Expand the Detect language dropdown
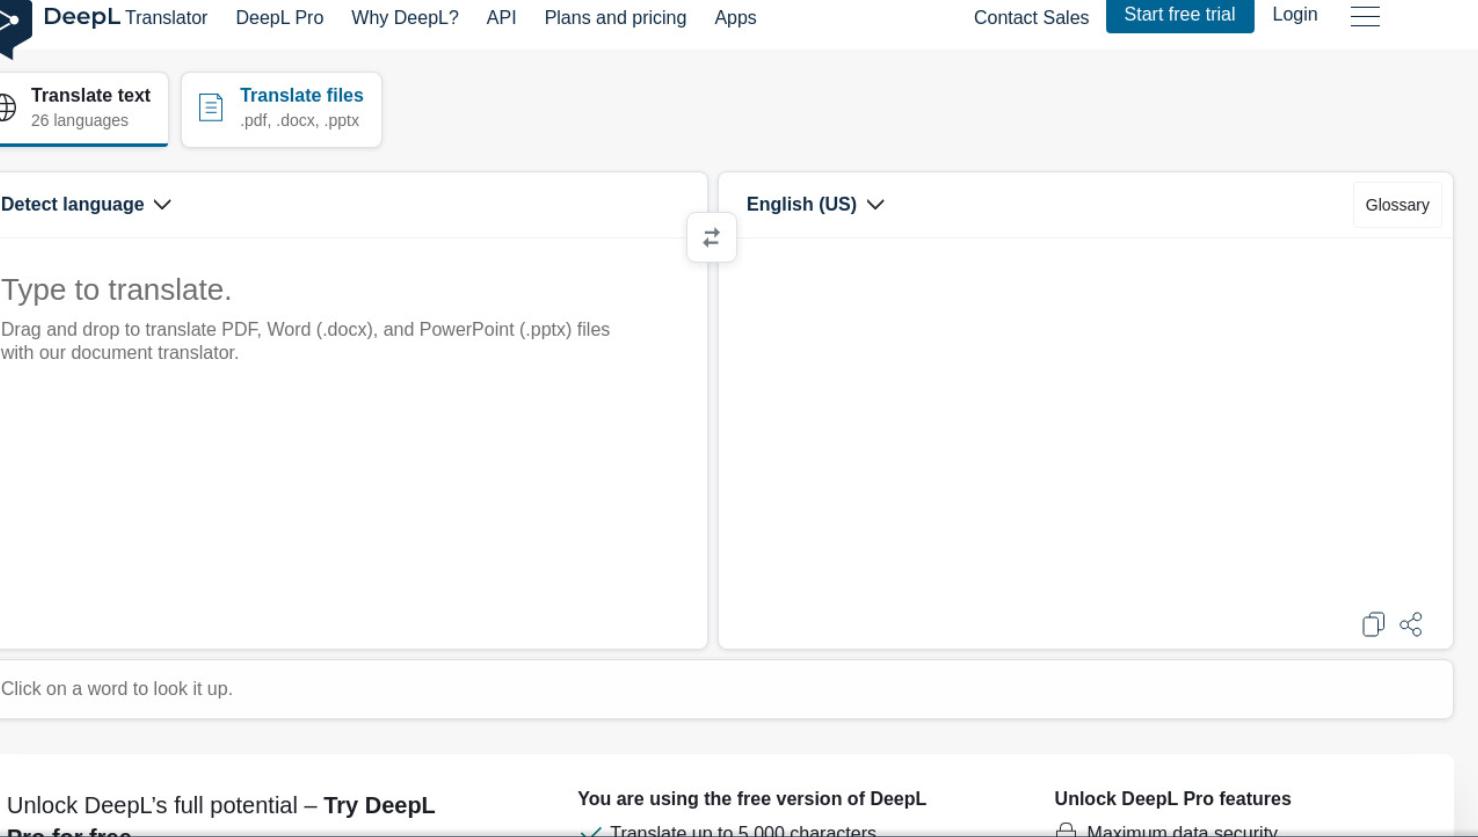 pyautogui.click(x=86, y=204)
